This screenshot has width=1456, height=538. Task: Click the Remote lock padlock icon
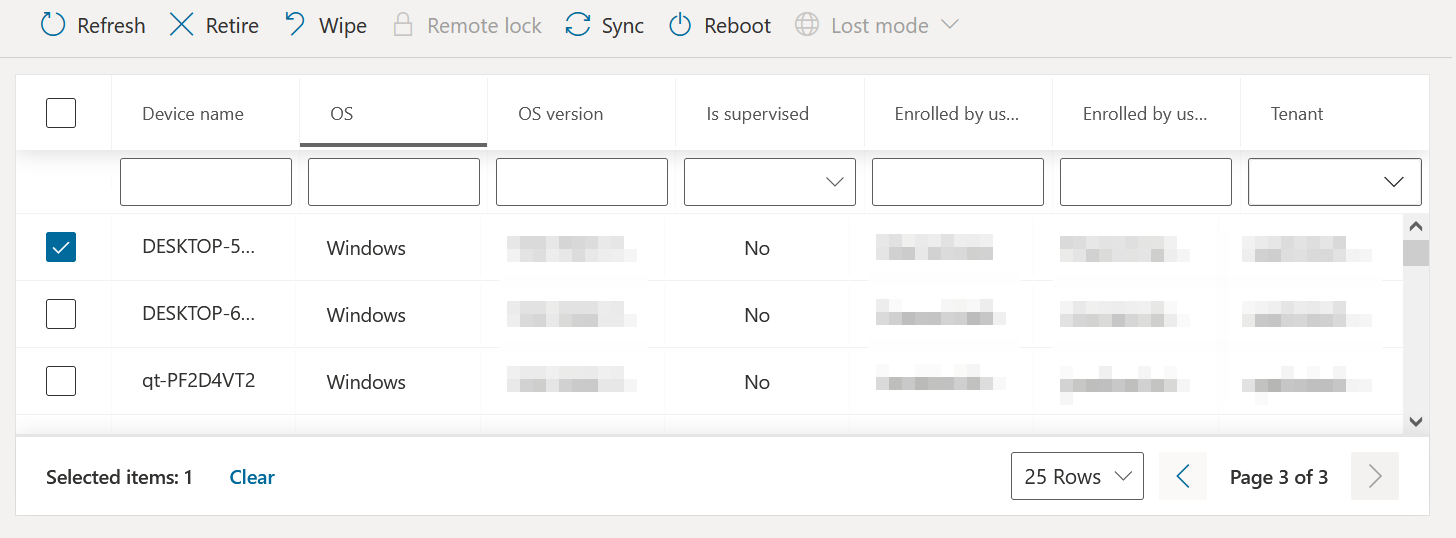(x=403, y=25)
